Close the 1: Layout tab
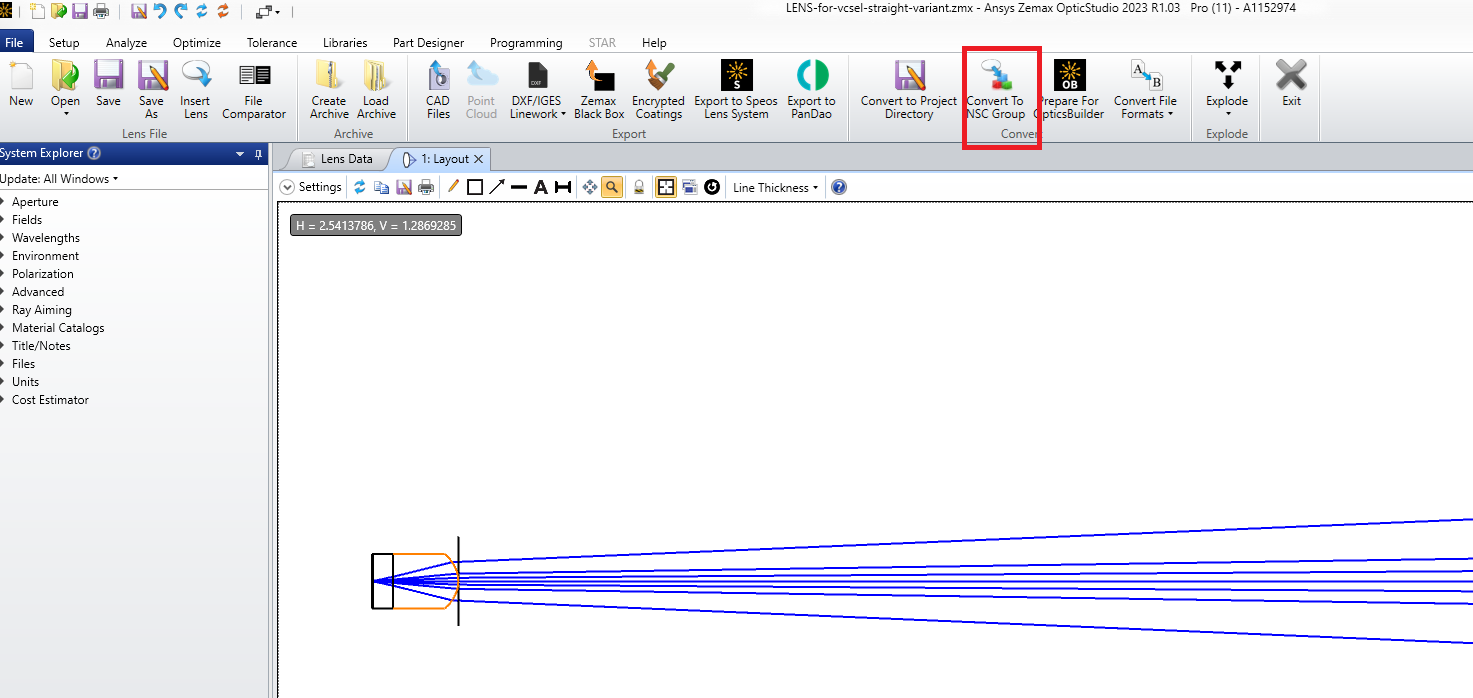Viewport: 1473px width, 698px height. point(478,159)
